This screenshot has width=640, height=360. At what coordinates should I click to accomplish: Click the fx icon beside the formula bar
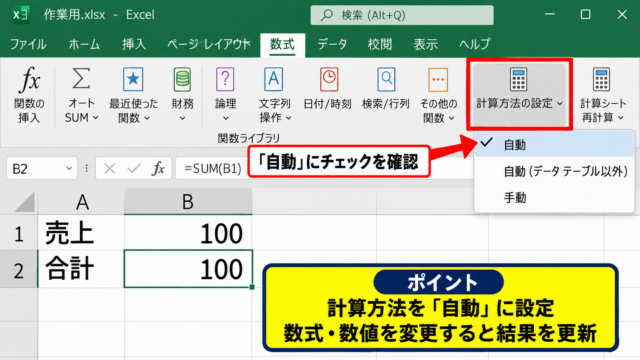pos(158,168)
